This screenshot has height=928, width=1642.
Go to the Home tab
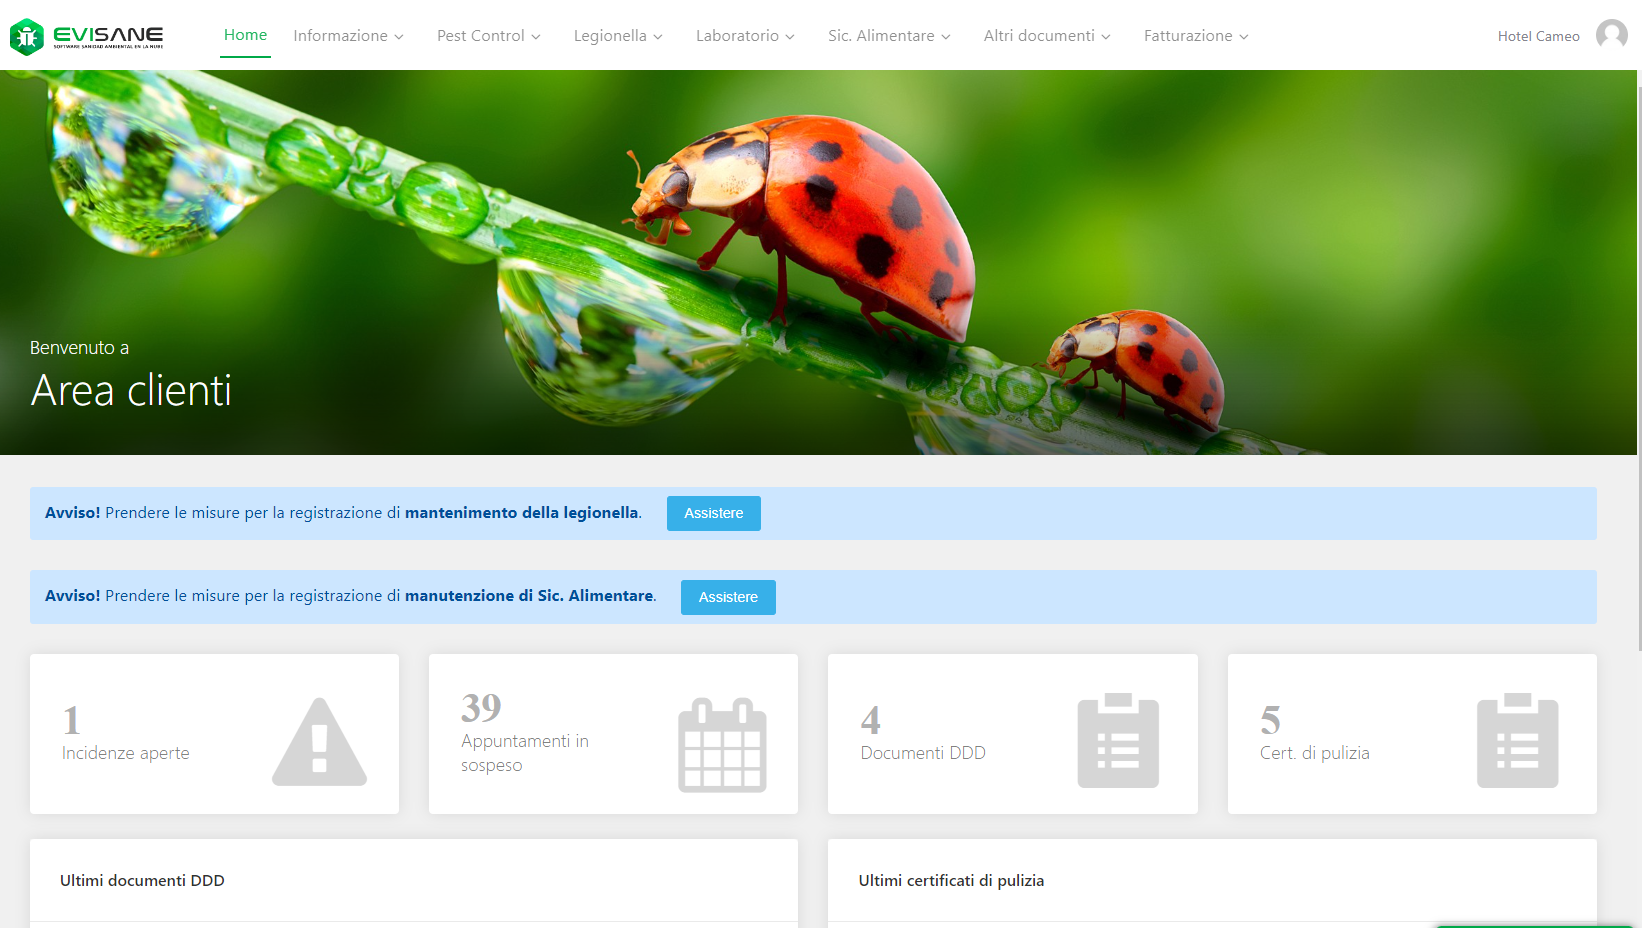[x=245, y=35]
